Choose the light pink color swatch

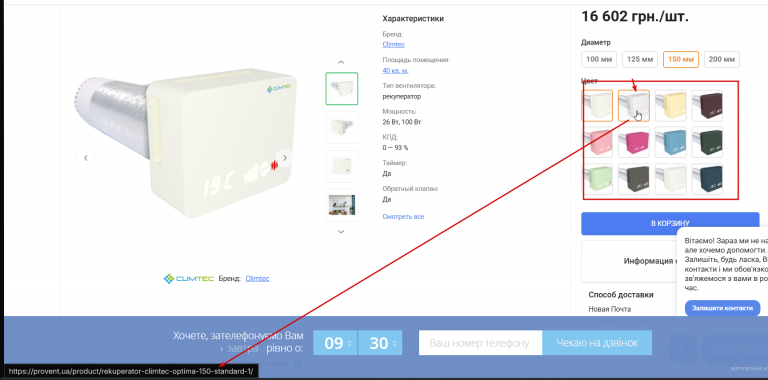pos(597,142)
